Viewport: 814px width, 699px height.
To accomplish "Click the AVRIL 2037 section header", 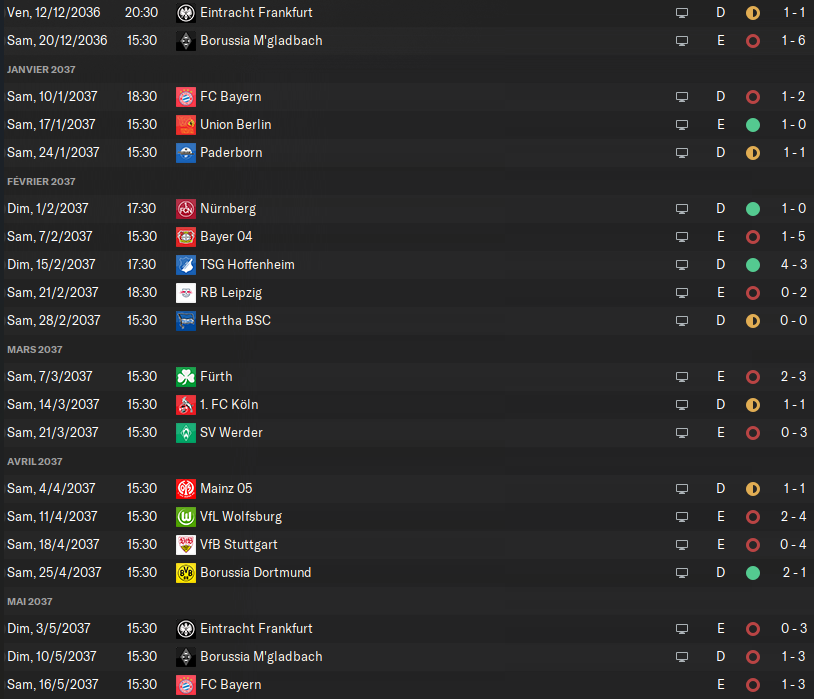I will (x=35, y=462).
